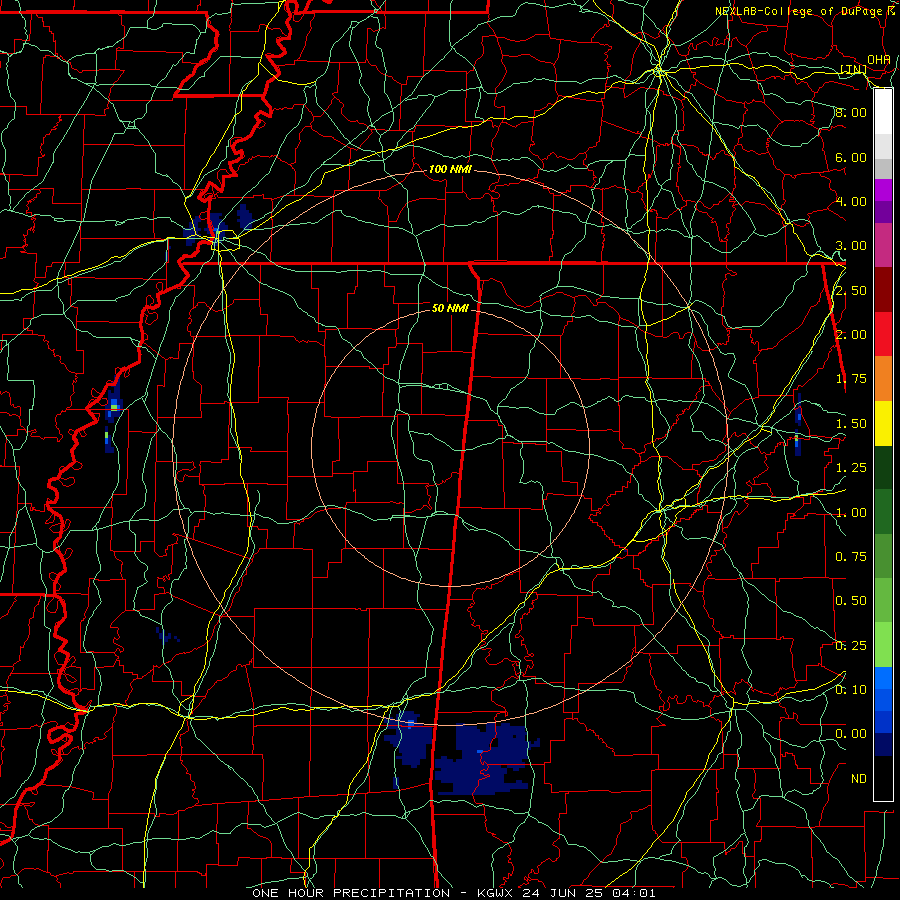Click the 8.00 legend value
The width and height of the screenshot is (900, 900).
851,112
